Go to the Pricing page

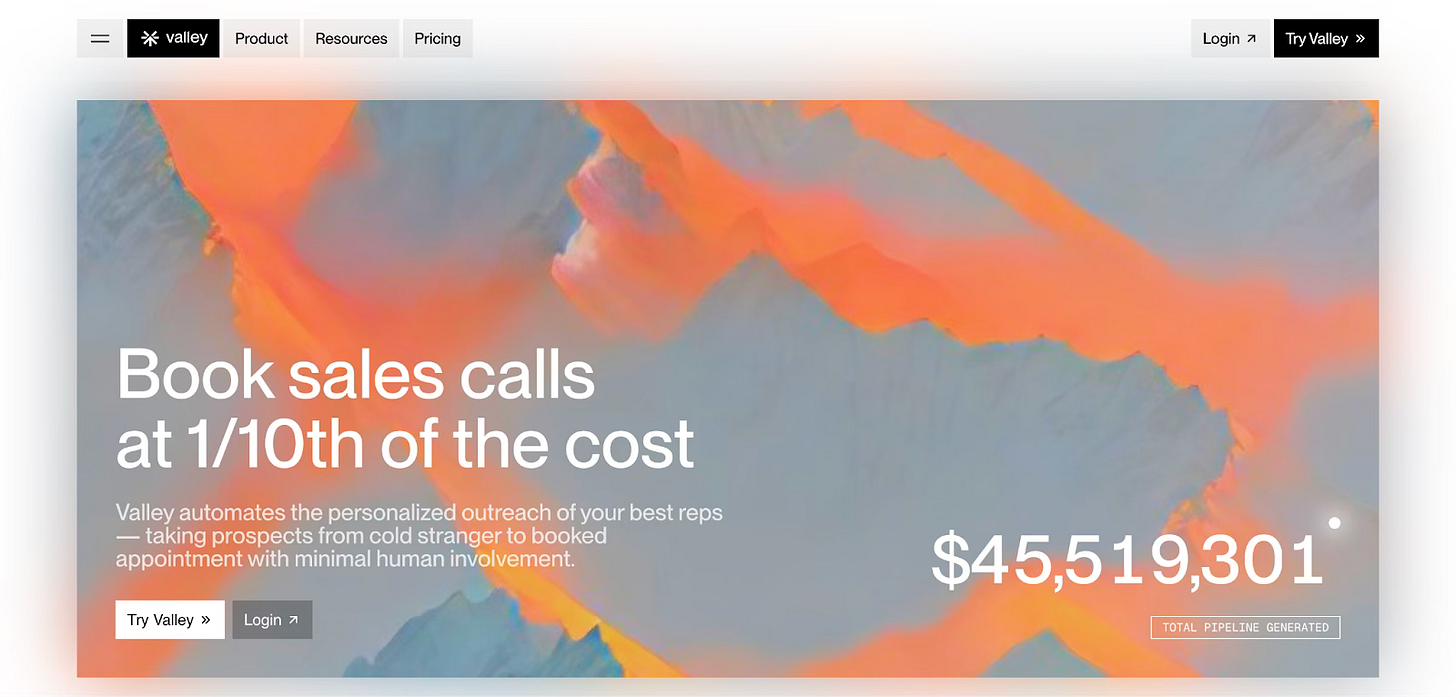[438, 38]
